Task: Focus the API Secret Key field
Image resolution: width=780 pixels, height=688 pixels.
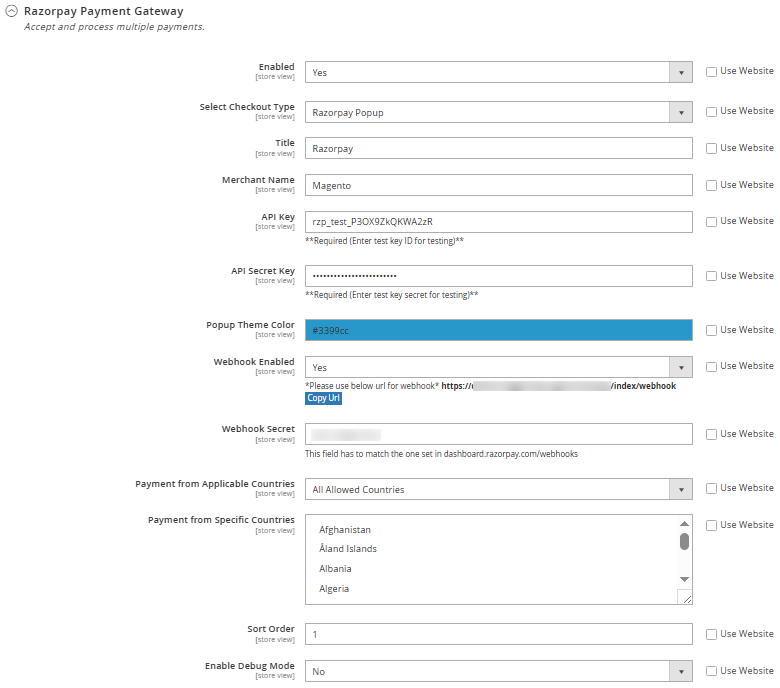Action: pos(498,276)
